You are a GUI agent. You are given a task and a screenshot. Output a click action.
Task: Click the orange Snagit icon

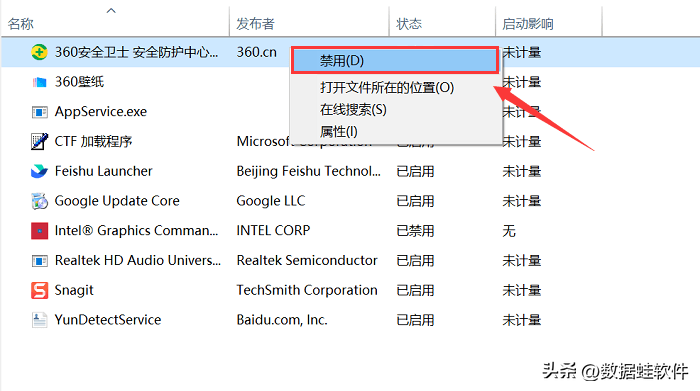pyautogui.click(x=39, y=290)
